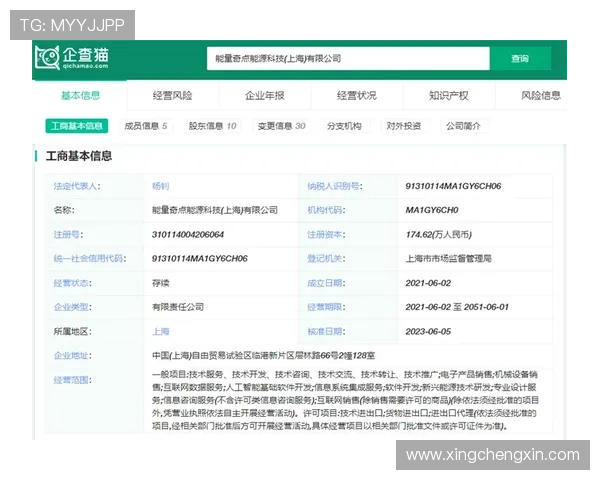Select the 成员信息 5 sub-tab

(x=145, y=126)
